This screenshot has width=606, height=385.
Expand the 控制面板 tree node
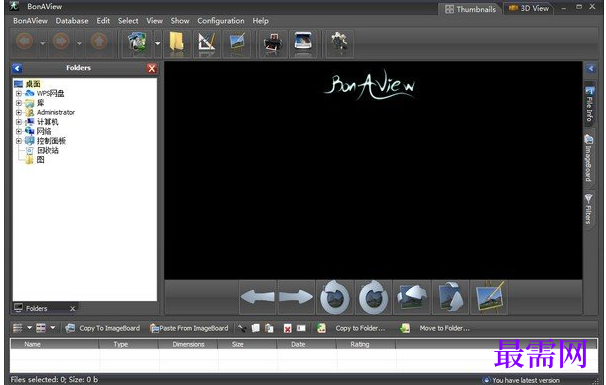[19, 141]
